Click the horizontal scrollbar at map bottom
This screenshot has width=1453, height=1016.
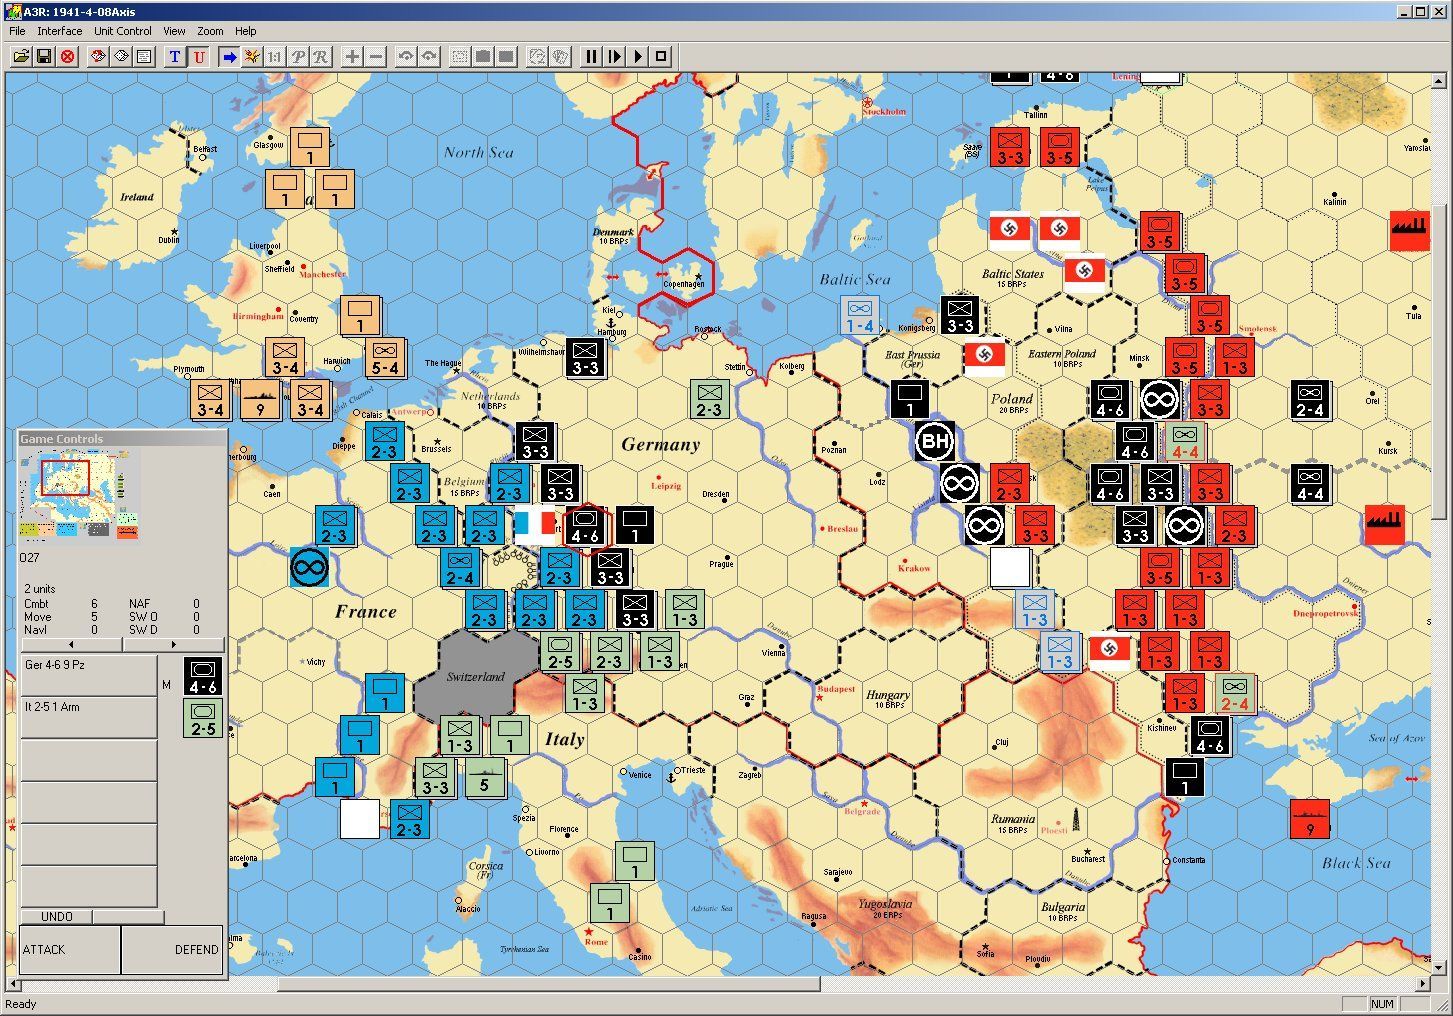coord(548,984)
